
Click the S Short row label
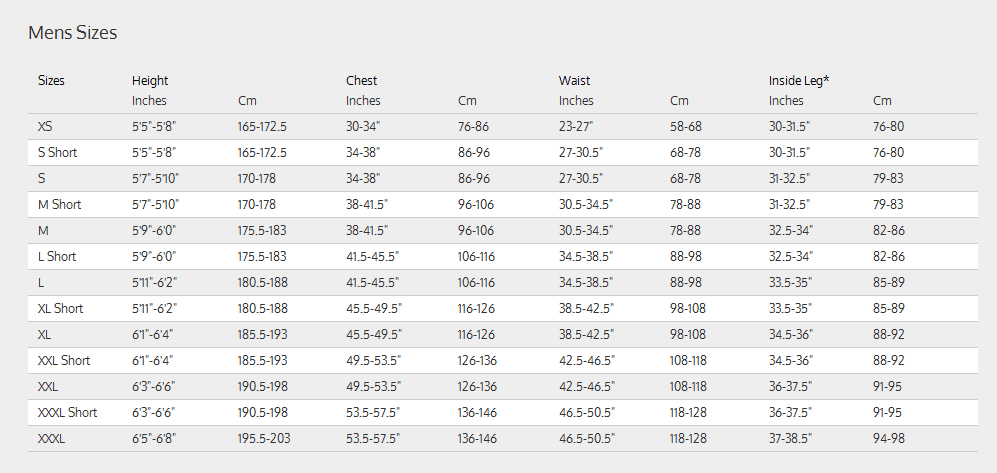[x=57, y=153]
